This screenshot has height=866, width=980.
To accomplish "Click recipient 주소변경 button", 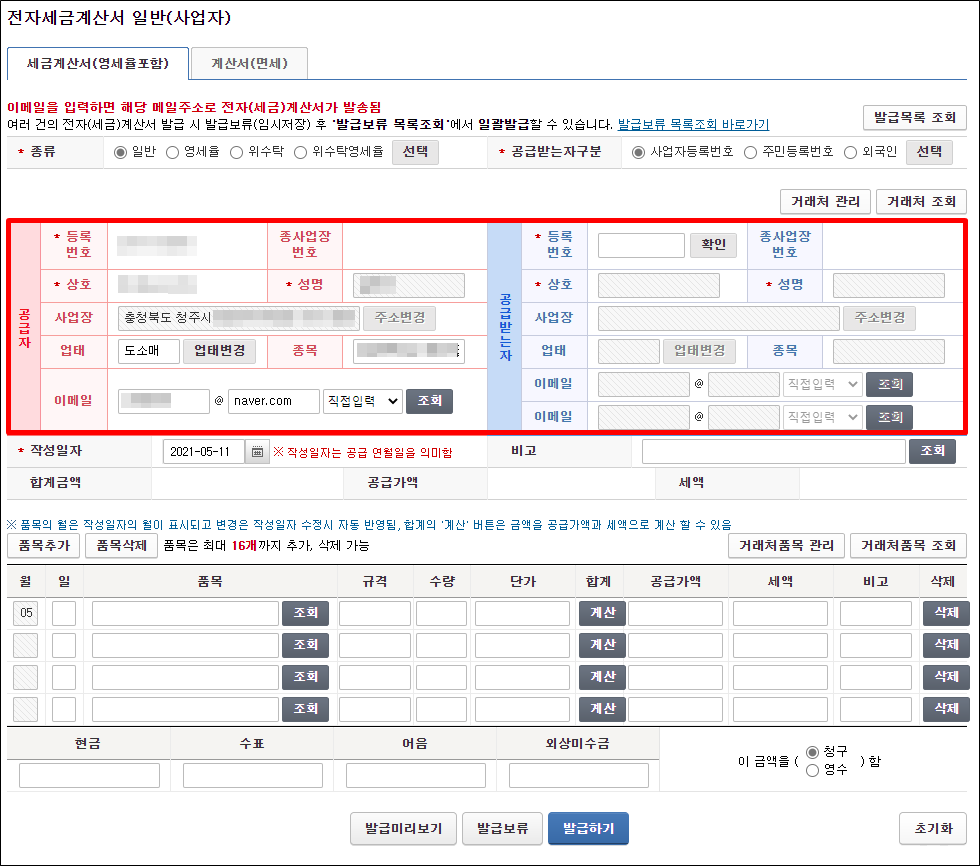I will [x=879, y=318].
